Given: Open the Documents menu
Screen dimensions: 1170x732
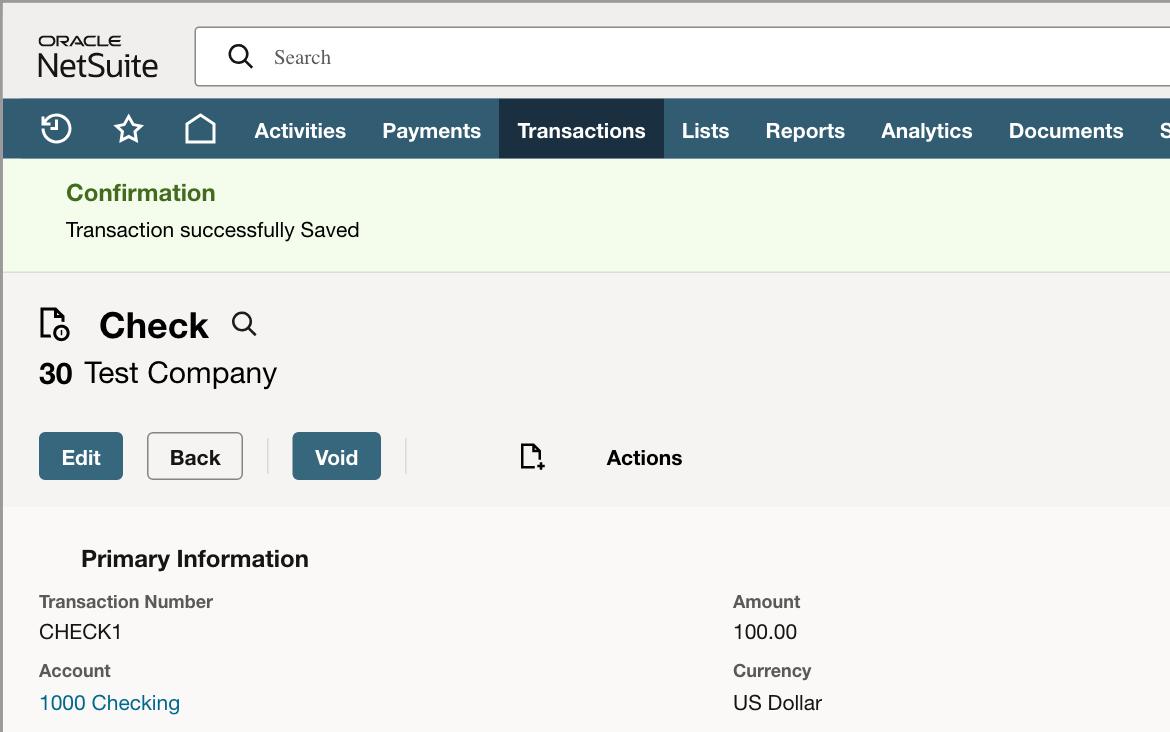Looking at the screenshot, I should (1066, 131).
